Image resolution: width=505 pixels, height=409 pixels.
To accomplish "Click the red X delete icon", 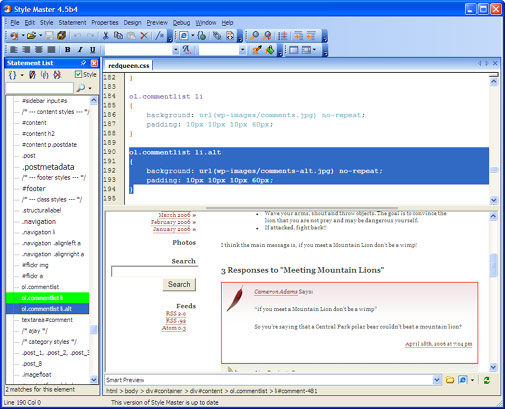I will click(x=144, y=36).
